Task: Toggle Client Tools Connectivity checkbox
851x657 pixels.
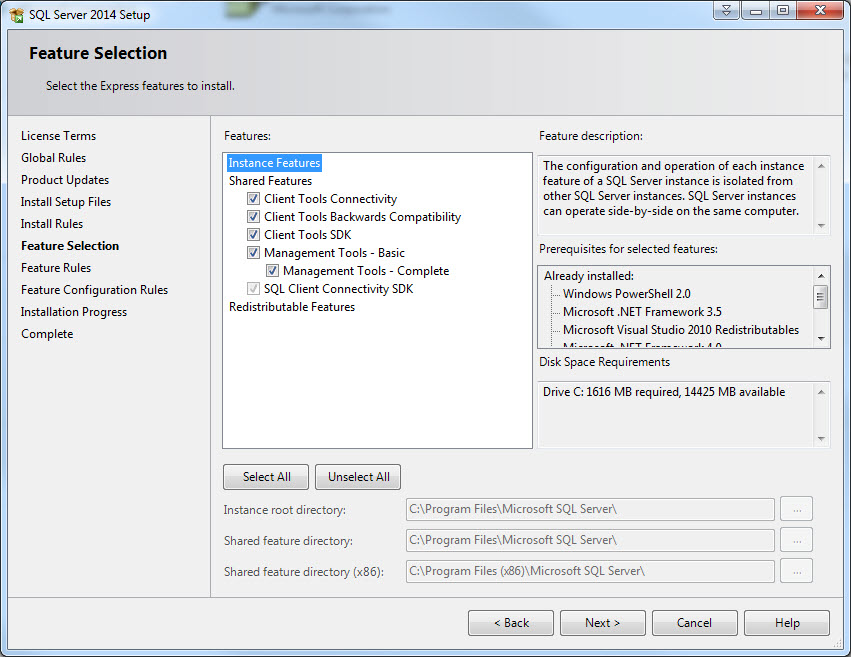Action: (x=253, y=199)
